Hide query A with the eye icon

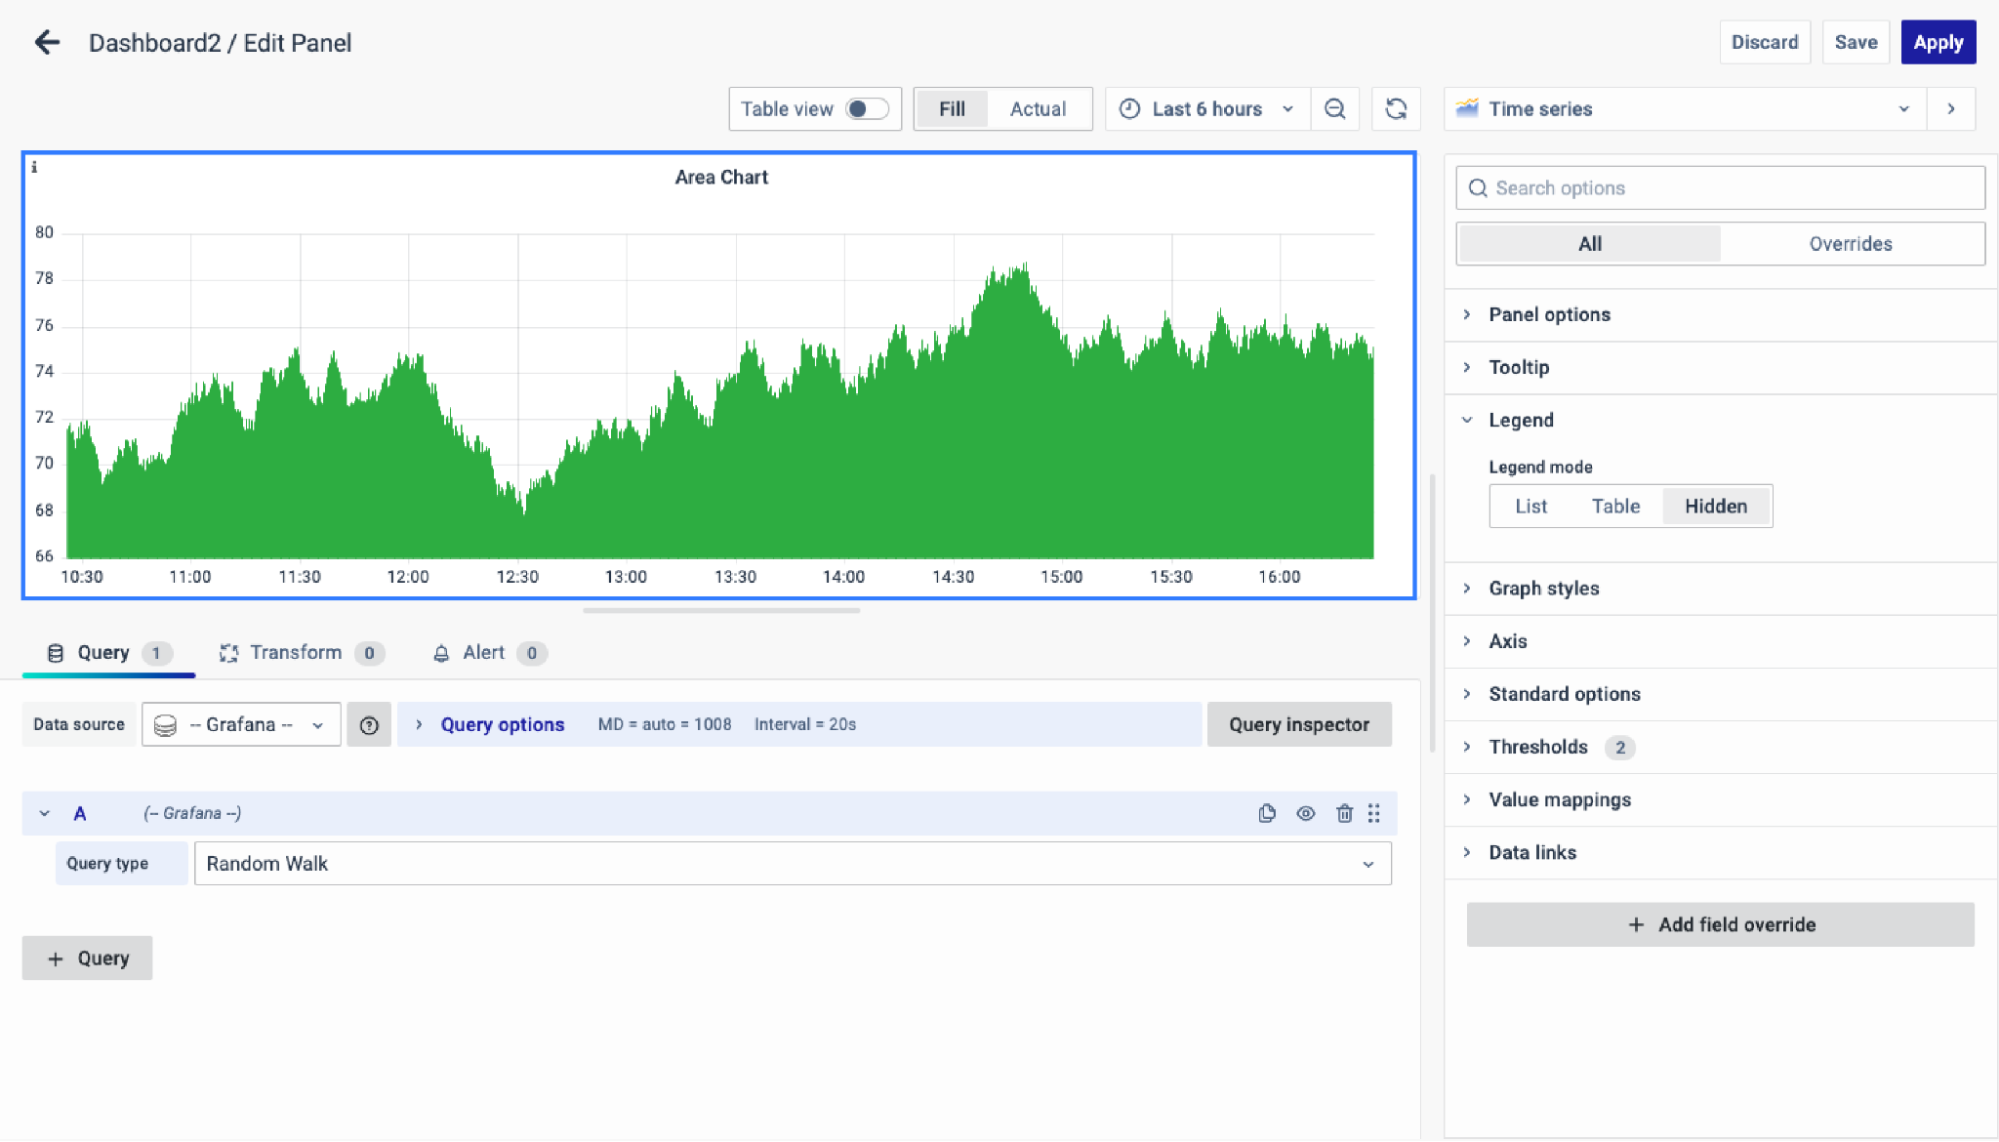pyautogui.click(x=1305, y=813)
